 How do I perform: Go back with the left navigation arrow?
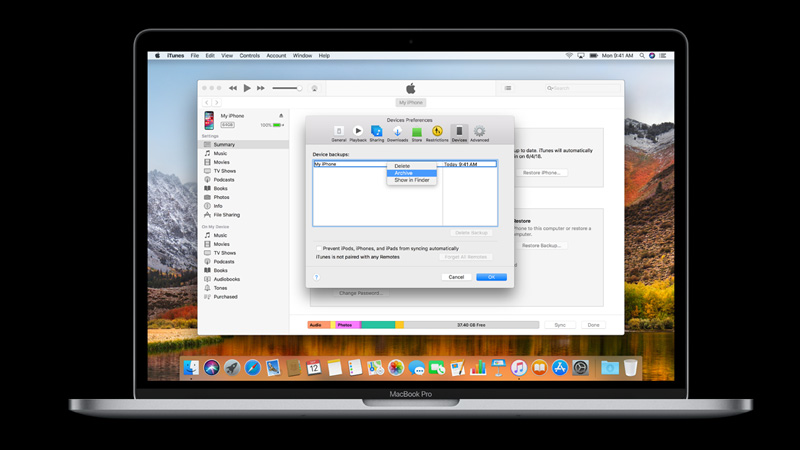tap(207, 103)
